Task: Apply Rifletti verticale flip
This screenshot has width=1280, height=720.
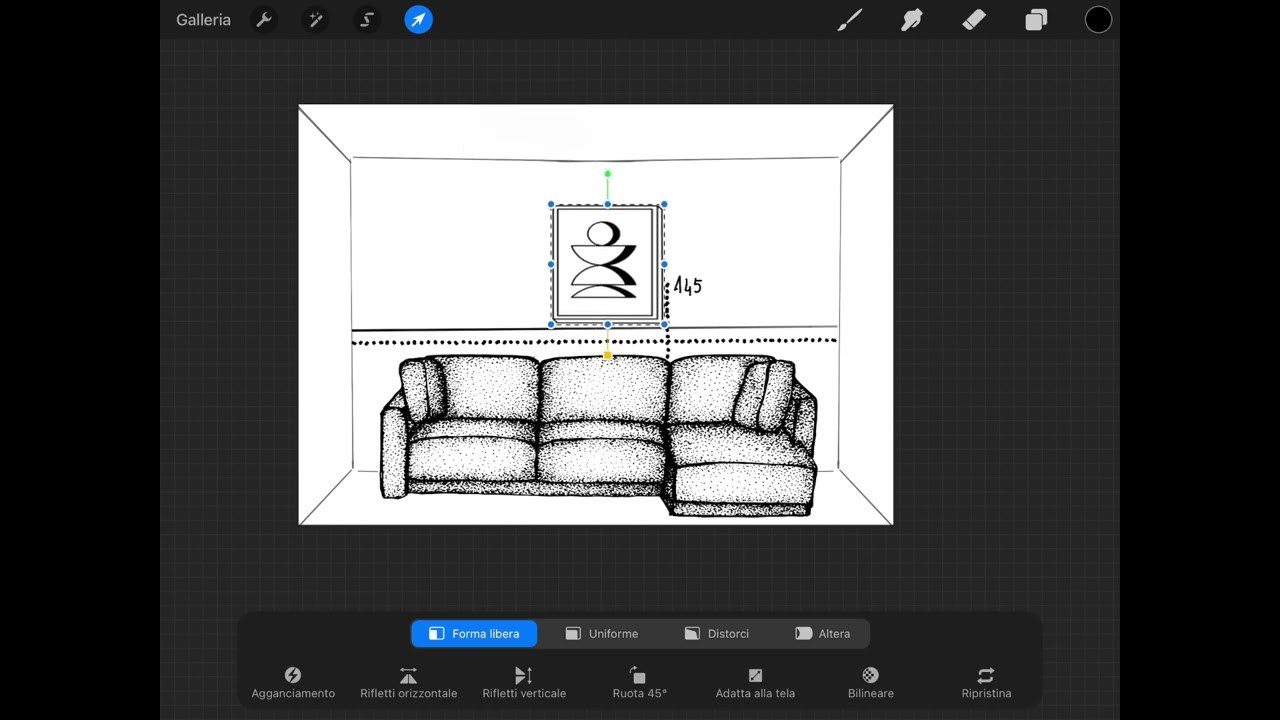Action: coord(524,683)
